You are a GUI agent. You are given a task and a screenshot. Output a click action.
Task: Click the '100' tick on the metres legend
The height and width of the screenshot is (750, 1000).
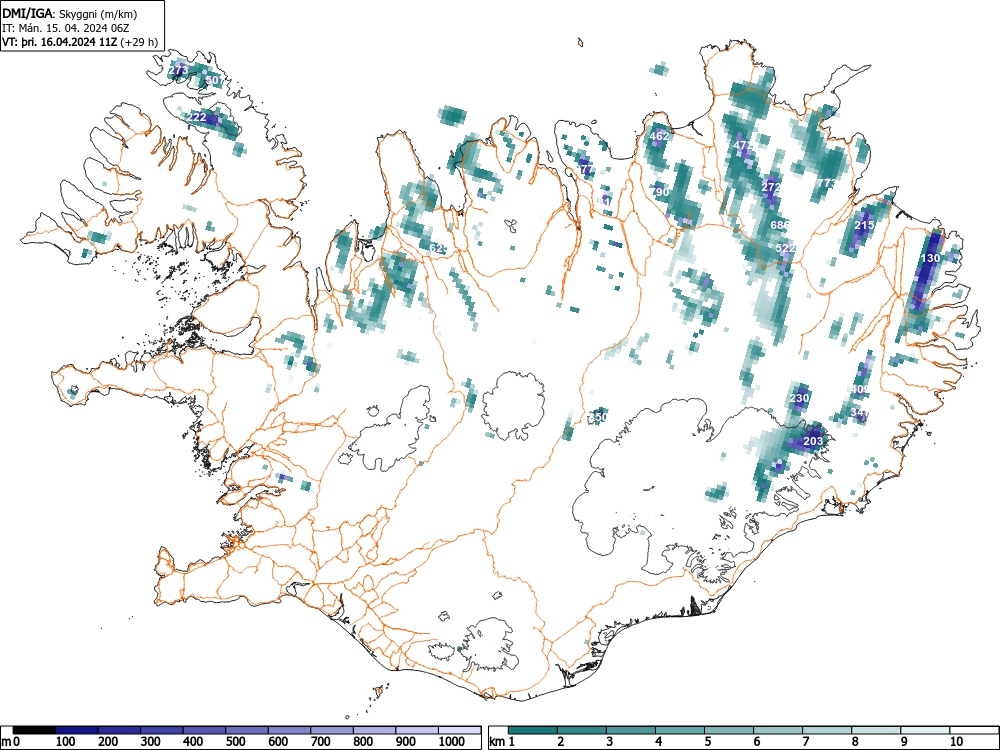pos(66,742)
